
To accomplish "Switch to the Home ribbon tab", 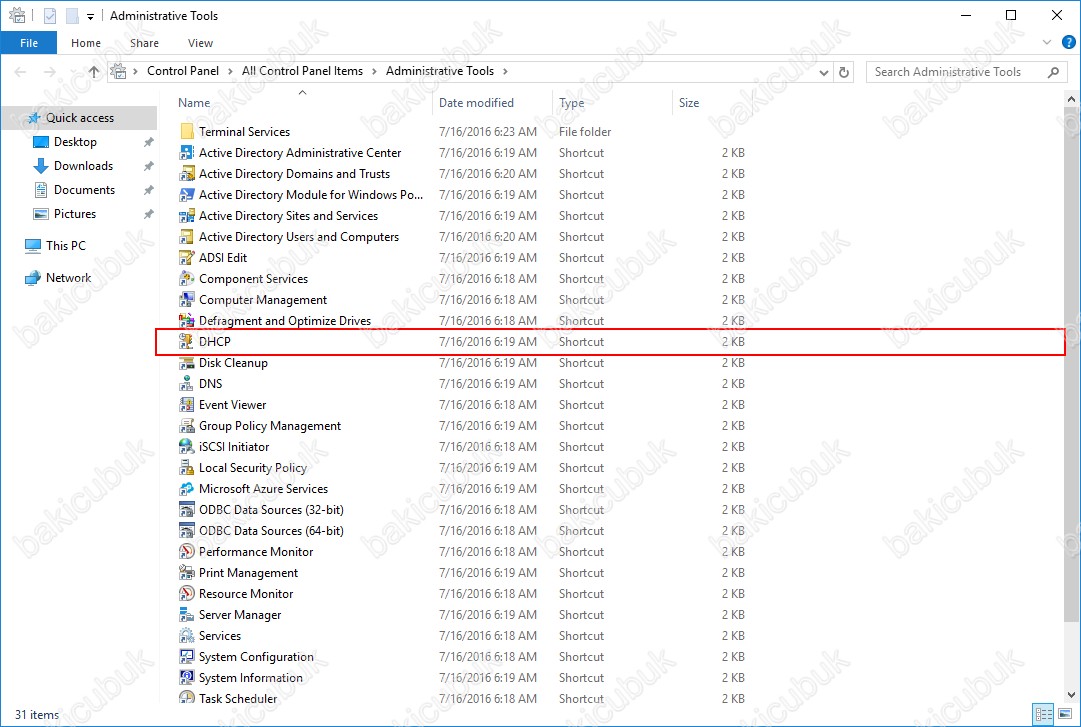I will [x=85, y=43].
